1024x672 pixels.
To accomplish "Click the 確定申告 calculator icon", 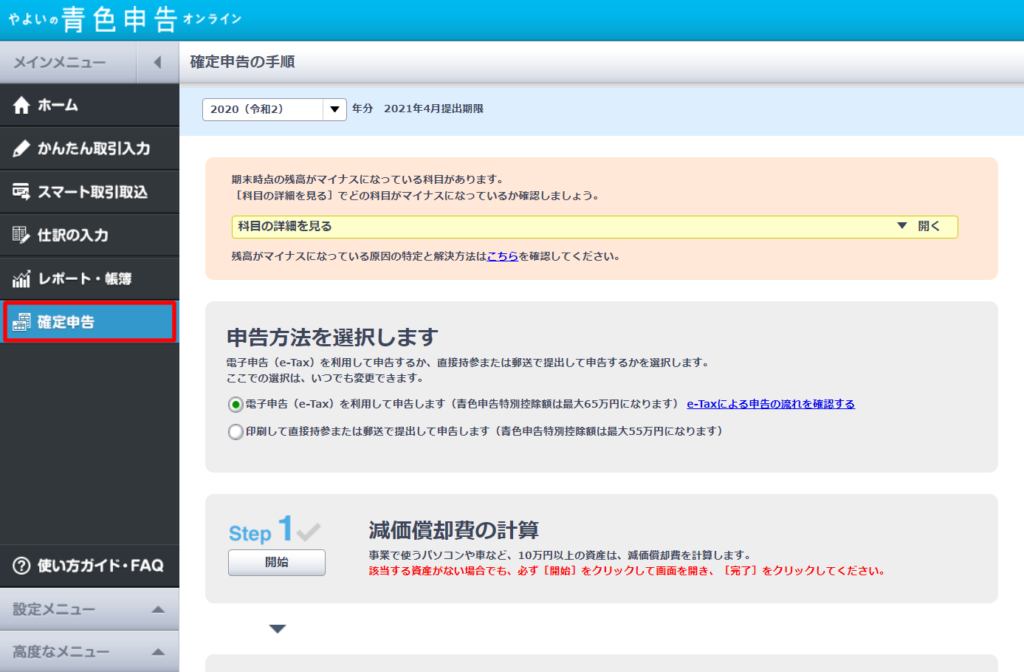I will pos(22,322).
